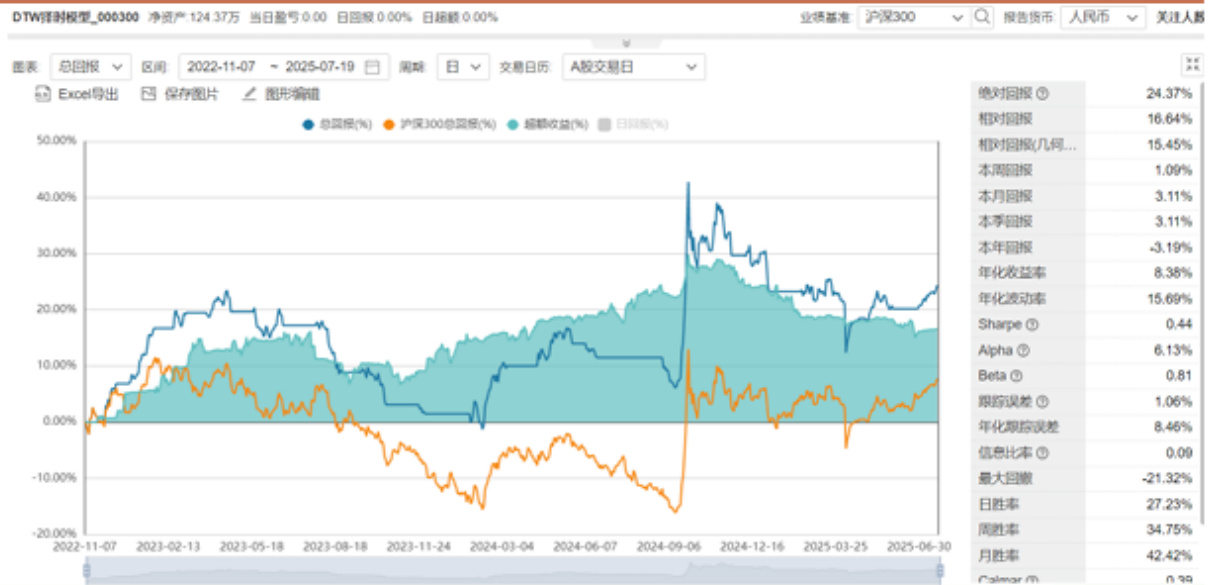The width and height of the screenshot is (1209, 585).
Task: Click the start date 2022-11-07 field
Action: pyautogui.click(x=225, y=67)
